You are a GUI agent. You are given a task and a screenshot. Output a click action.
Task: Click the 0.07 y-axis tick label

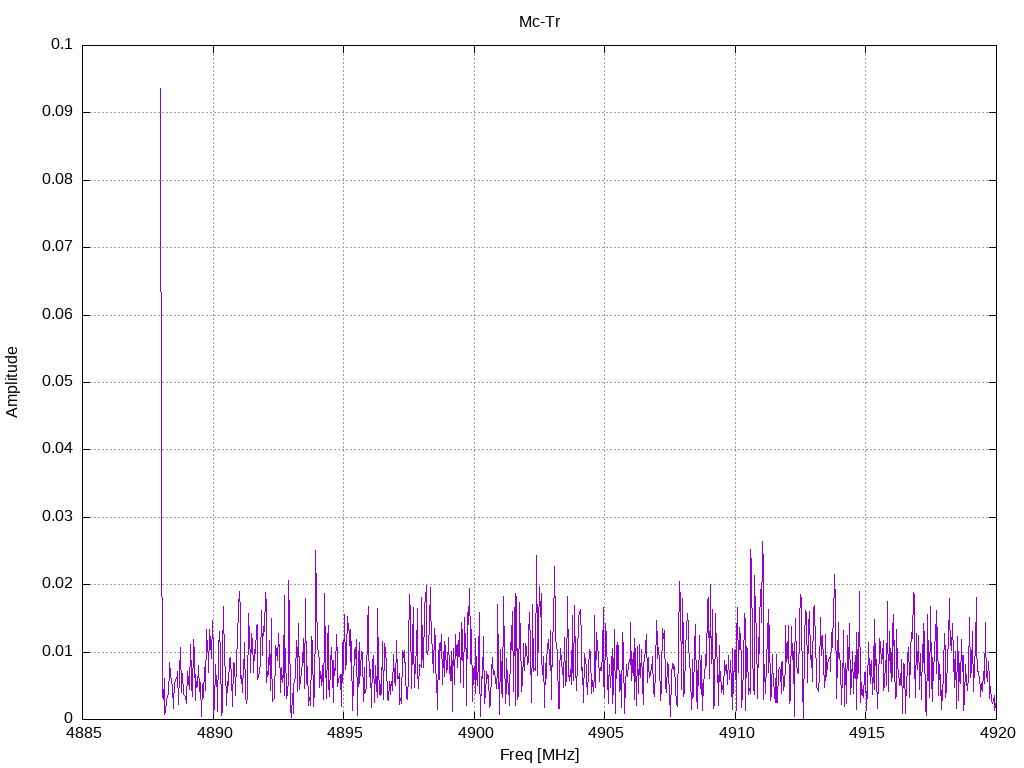coord(57,247)
